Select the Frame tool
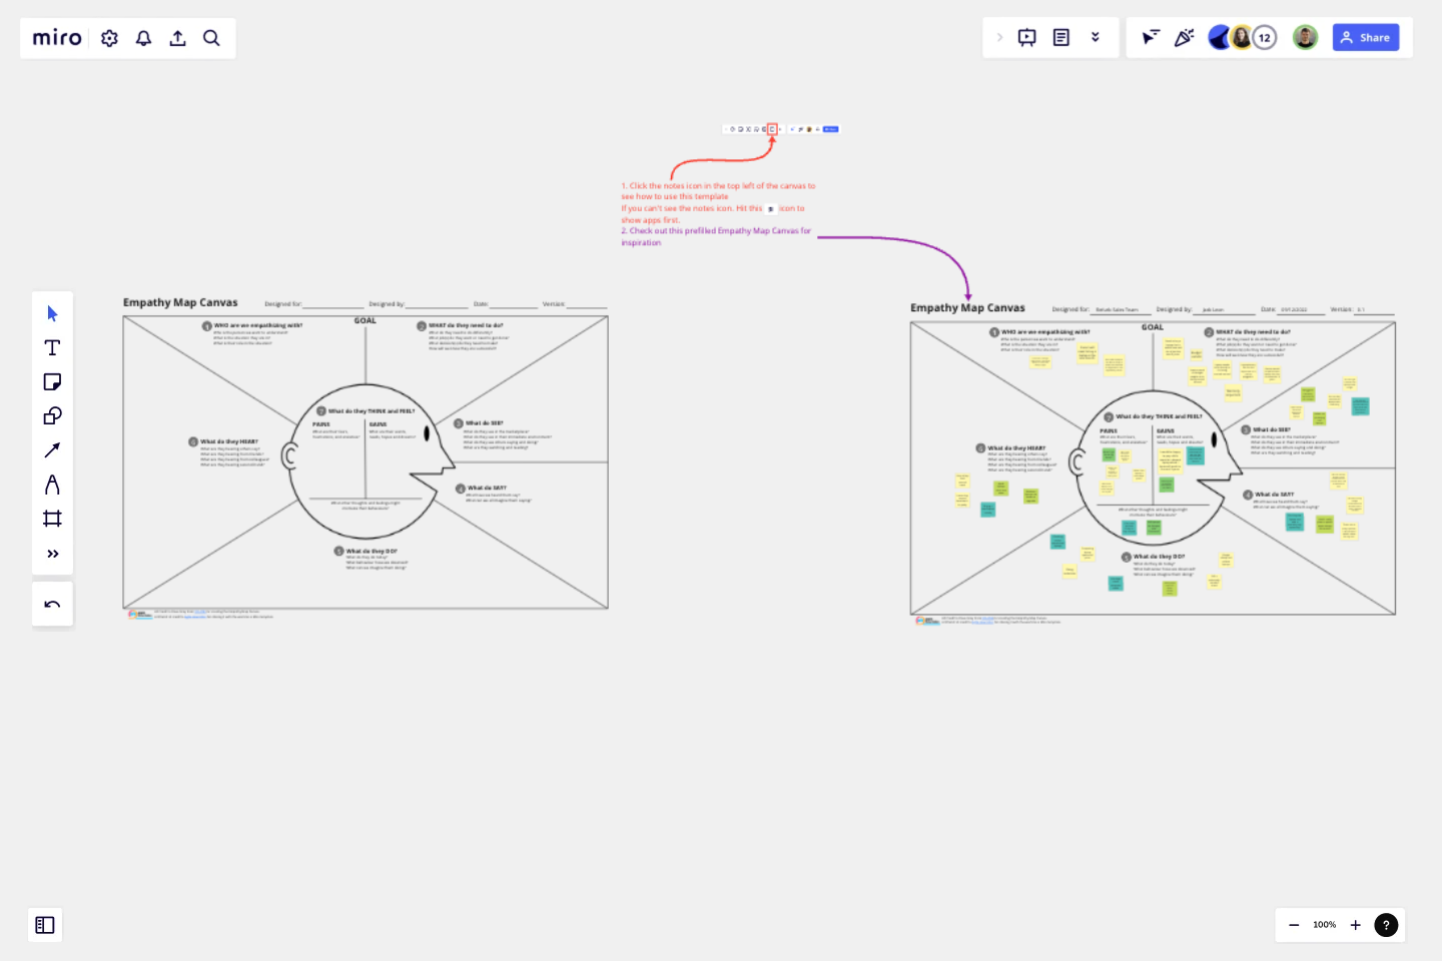Image resolution: width=1442 pixels, height=961 pixels. [x=52, y=518]
